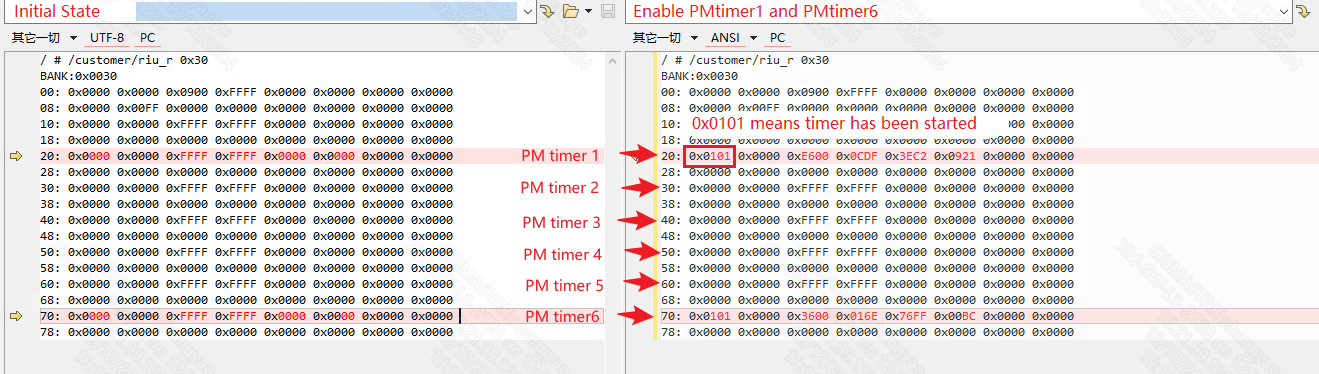Click the PC line-ending label in left pane
Viewport: 1319px width, 374px height.
(147, 38)
